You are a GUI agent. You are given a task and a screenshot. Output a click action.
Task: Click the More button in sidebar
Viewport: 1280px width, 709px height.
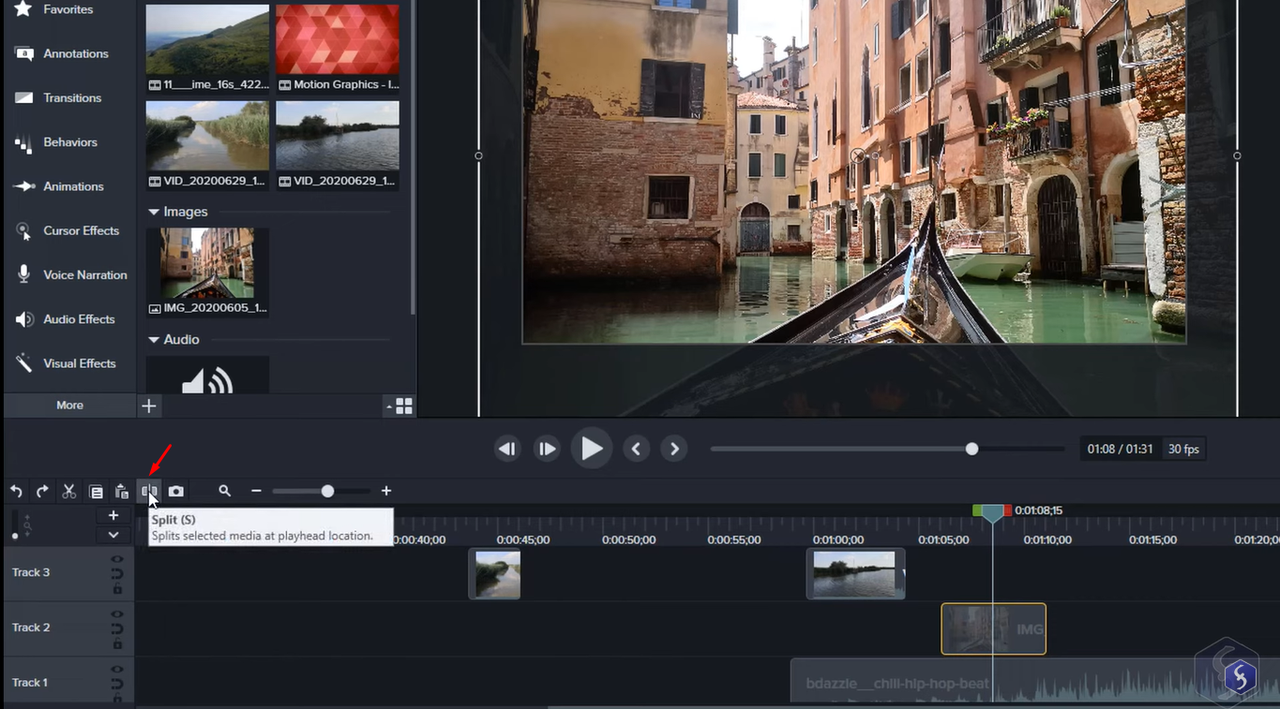pos(69,405)
